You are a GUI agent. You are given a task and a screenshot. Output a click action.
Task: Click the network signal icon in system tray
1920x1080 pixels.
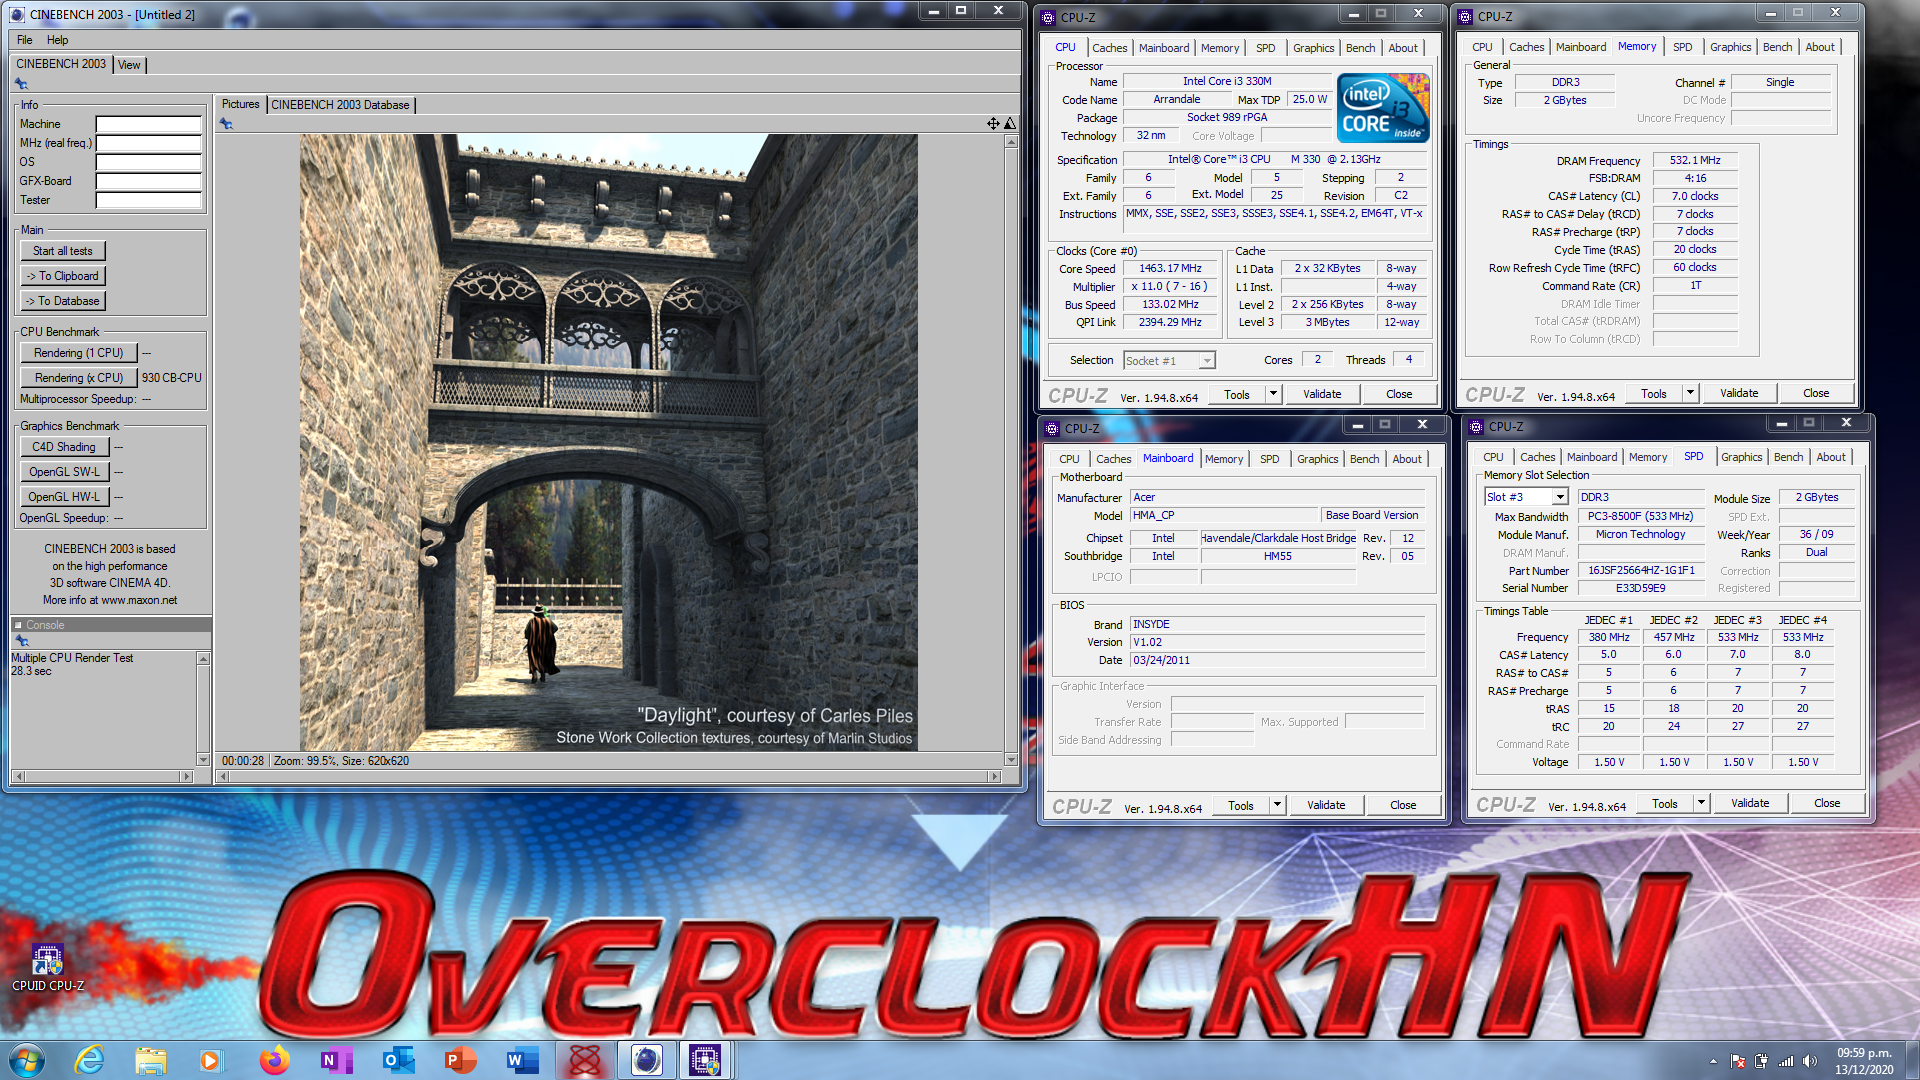click(x=1785, y=1061)
